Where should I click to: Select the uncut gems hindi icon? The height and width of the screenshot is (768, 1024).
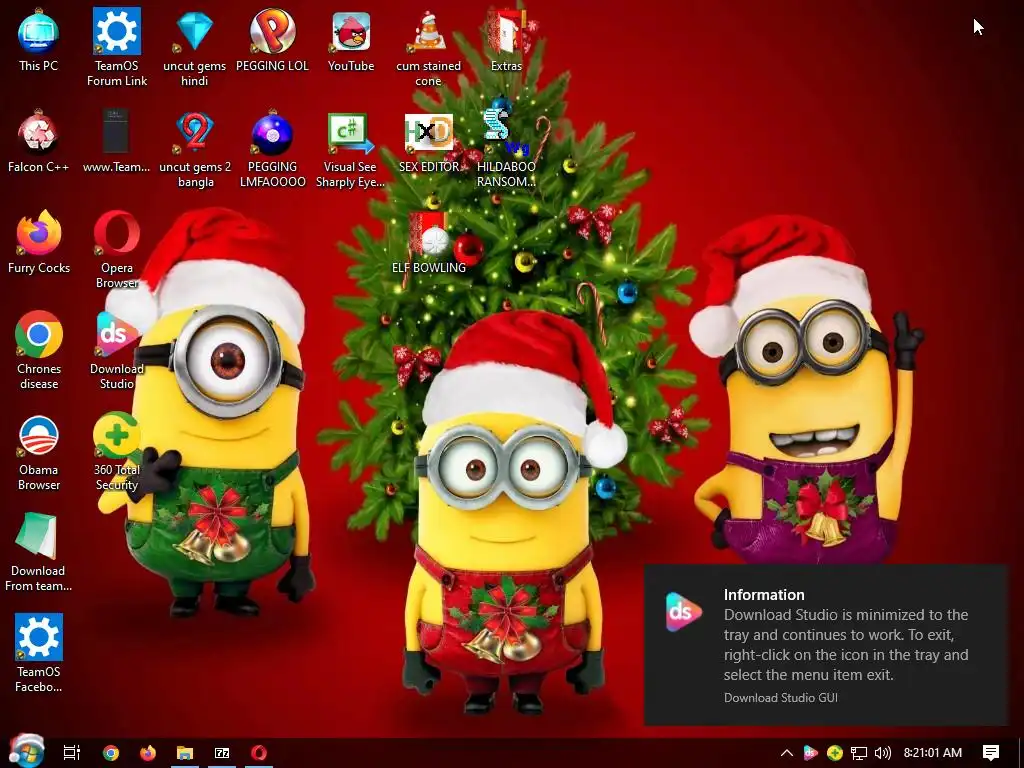click(x=195, y=47)
